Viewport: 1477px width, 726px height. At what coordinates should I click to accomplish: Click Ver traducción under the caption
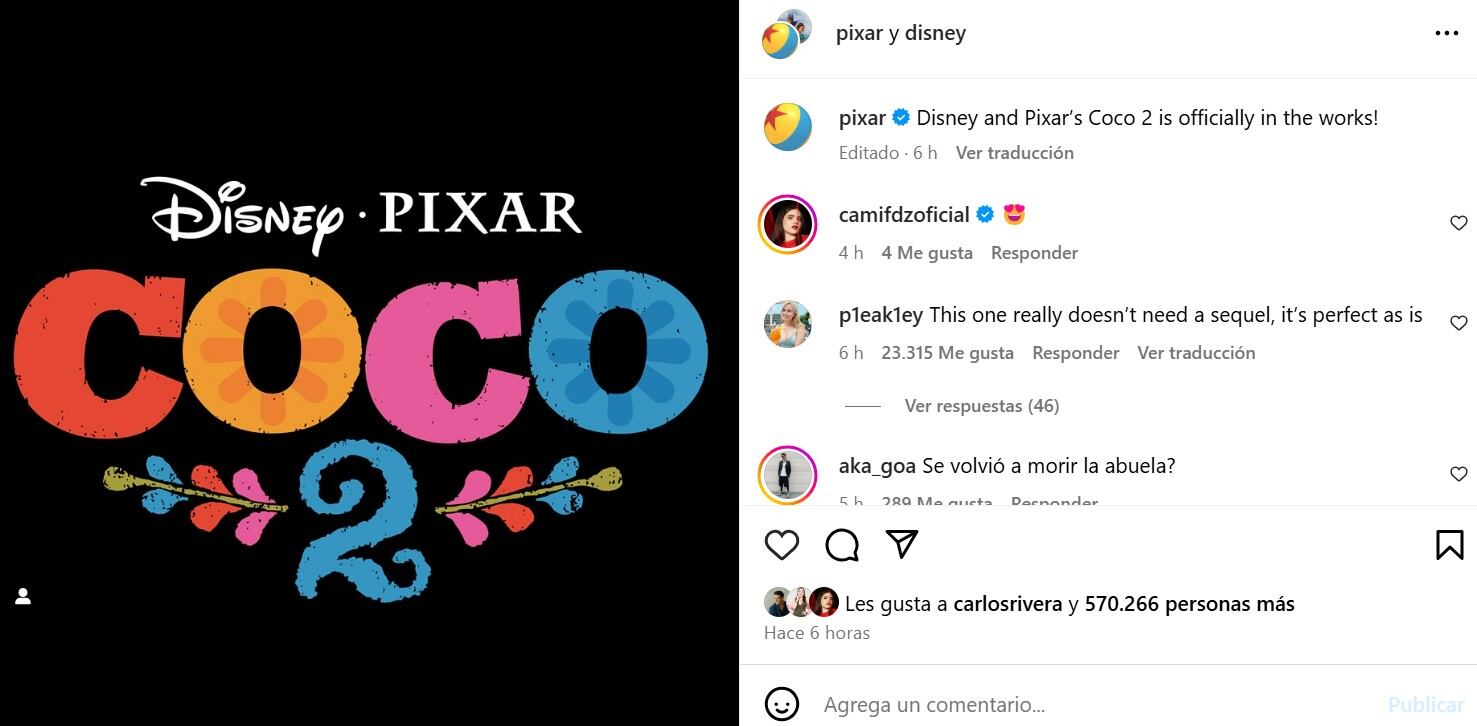[1014, 153]
